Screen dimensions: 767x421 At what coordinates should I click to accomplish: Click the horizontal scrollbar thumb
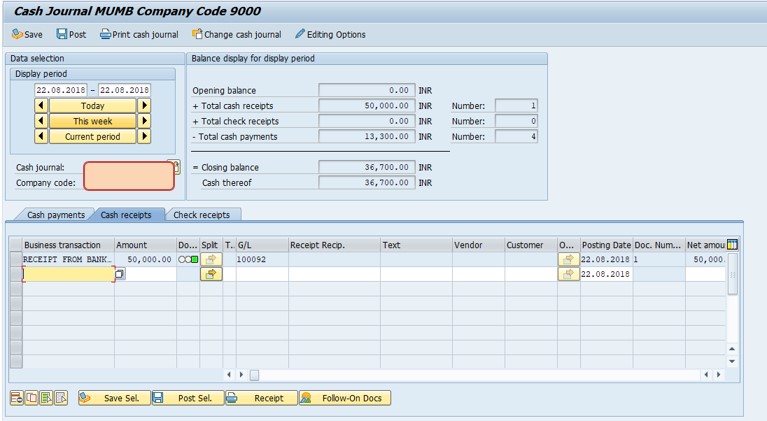[254, 375]
